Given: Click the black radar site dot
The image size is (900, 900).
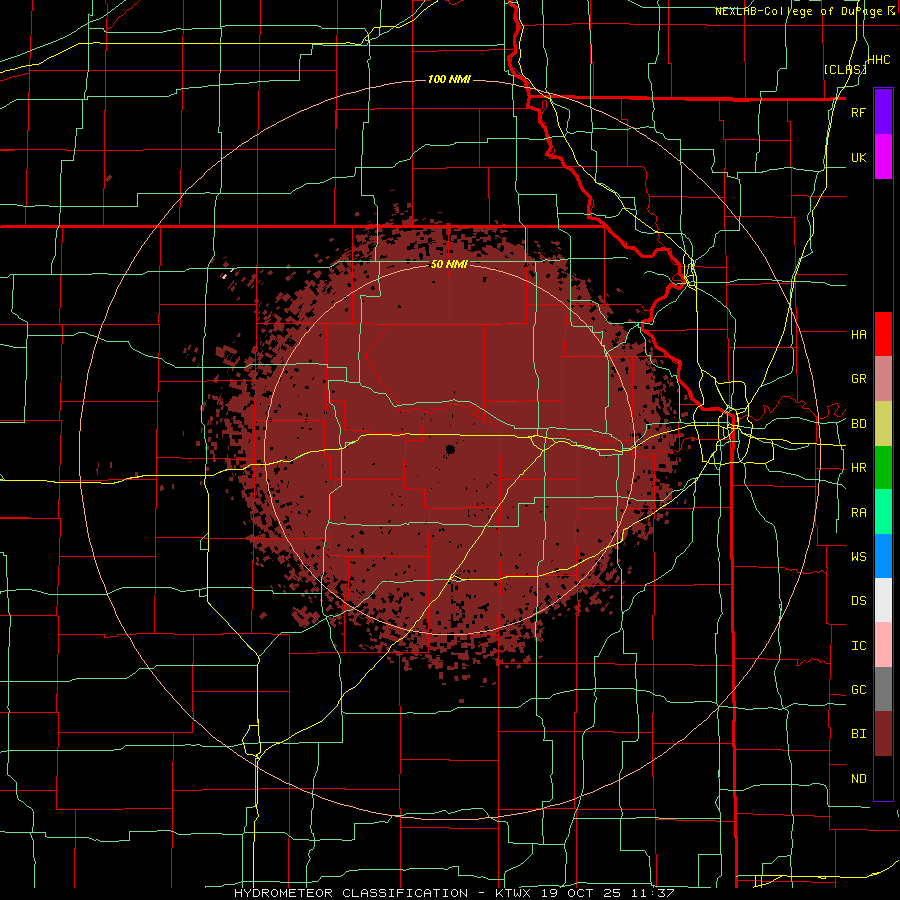Looking at the screenshot, I should point(450,449).
